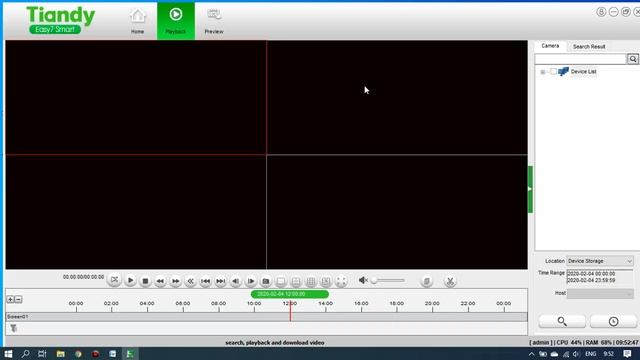The height and width of the screenshot is (360, 640).
Task: Switch to the single-screen layout
Action: coord(281,281)
